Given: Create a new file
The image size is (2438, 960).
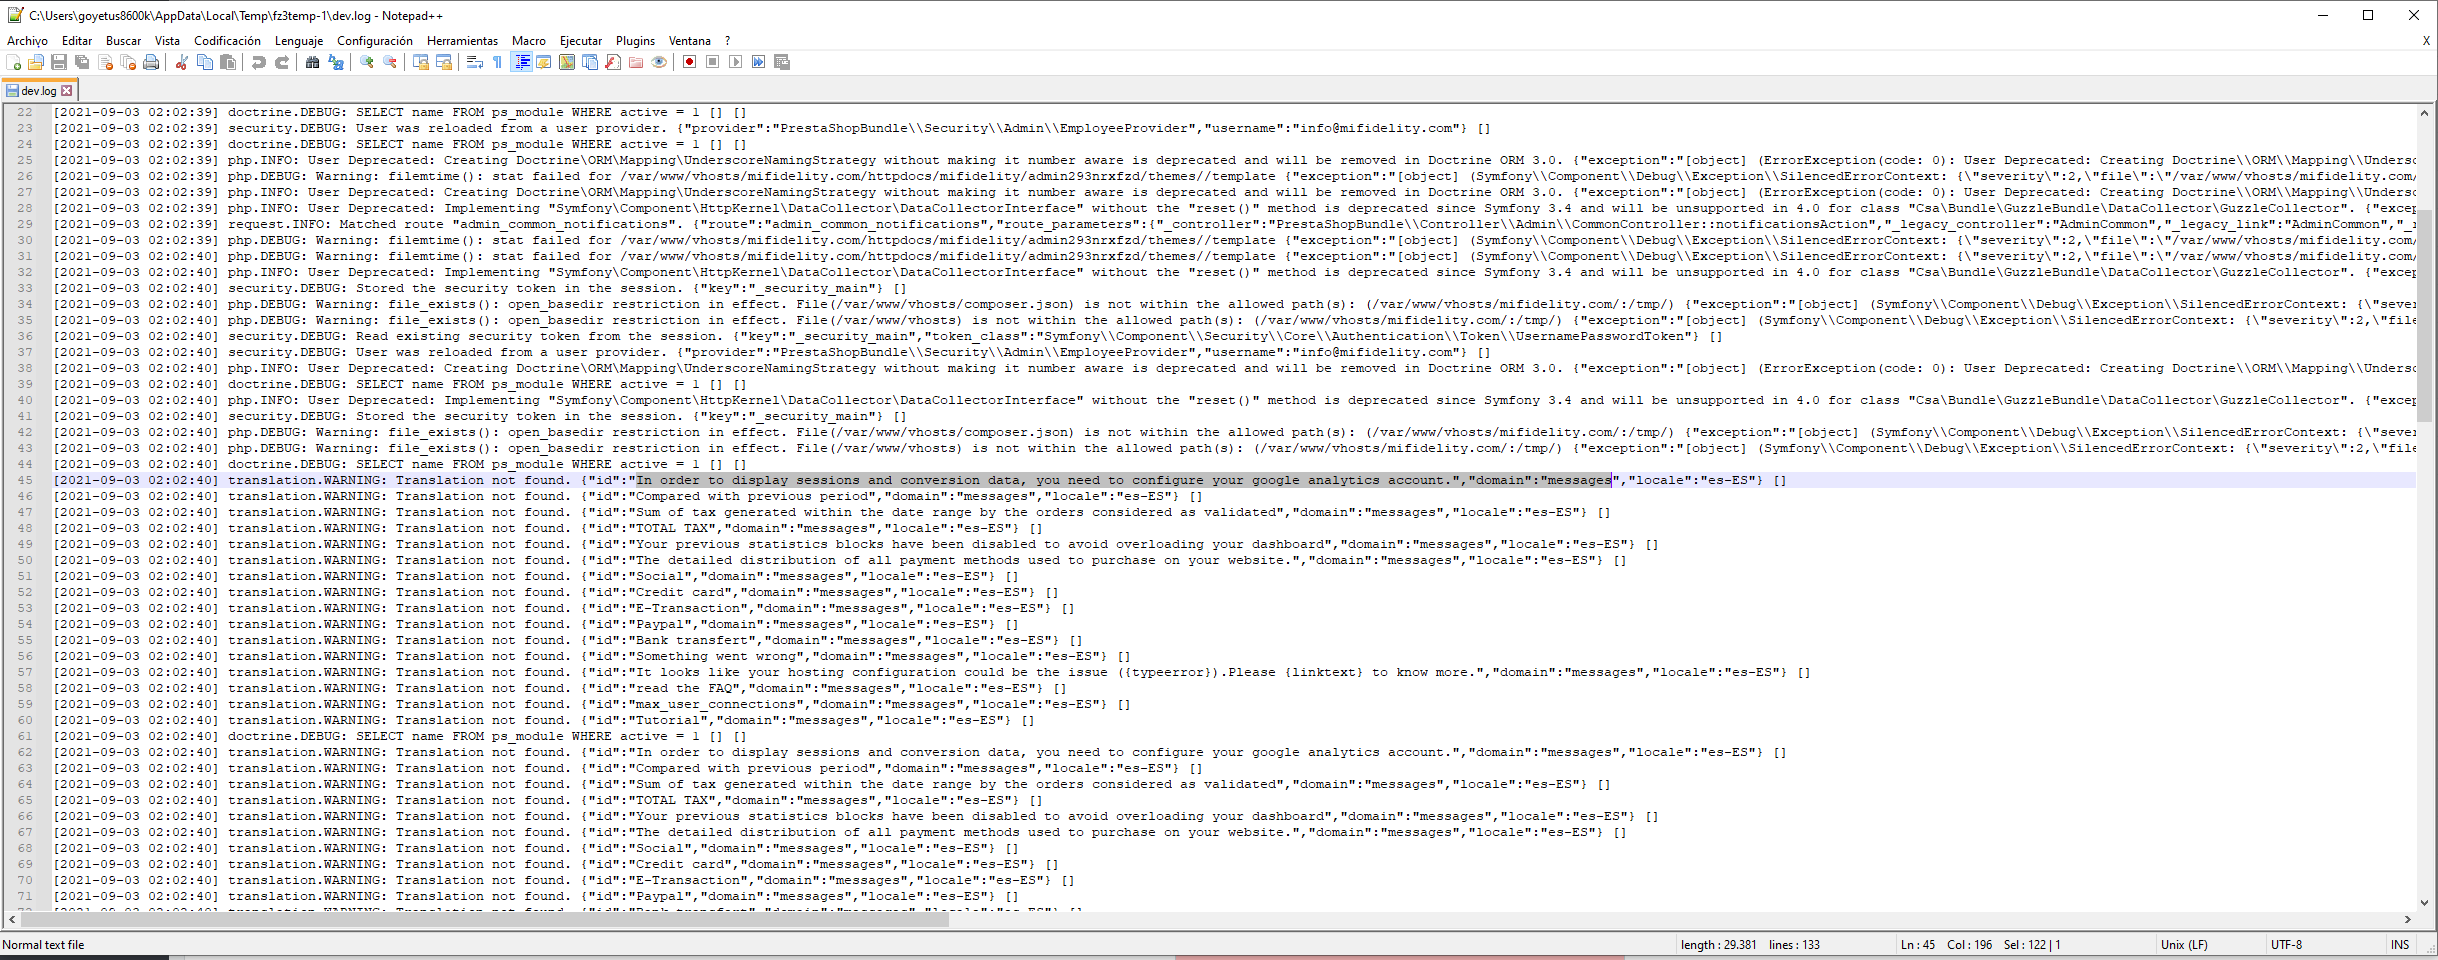Looking at the screenshot, I should tap(14, 62).
